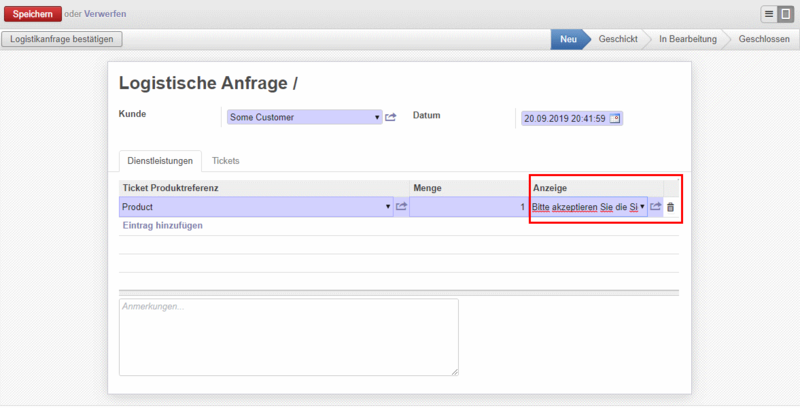Screen dimensions: 800x408
Task: Switch to form view icon
Action: [x=785, y=14]
